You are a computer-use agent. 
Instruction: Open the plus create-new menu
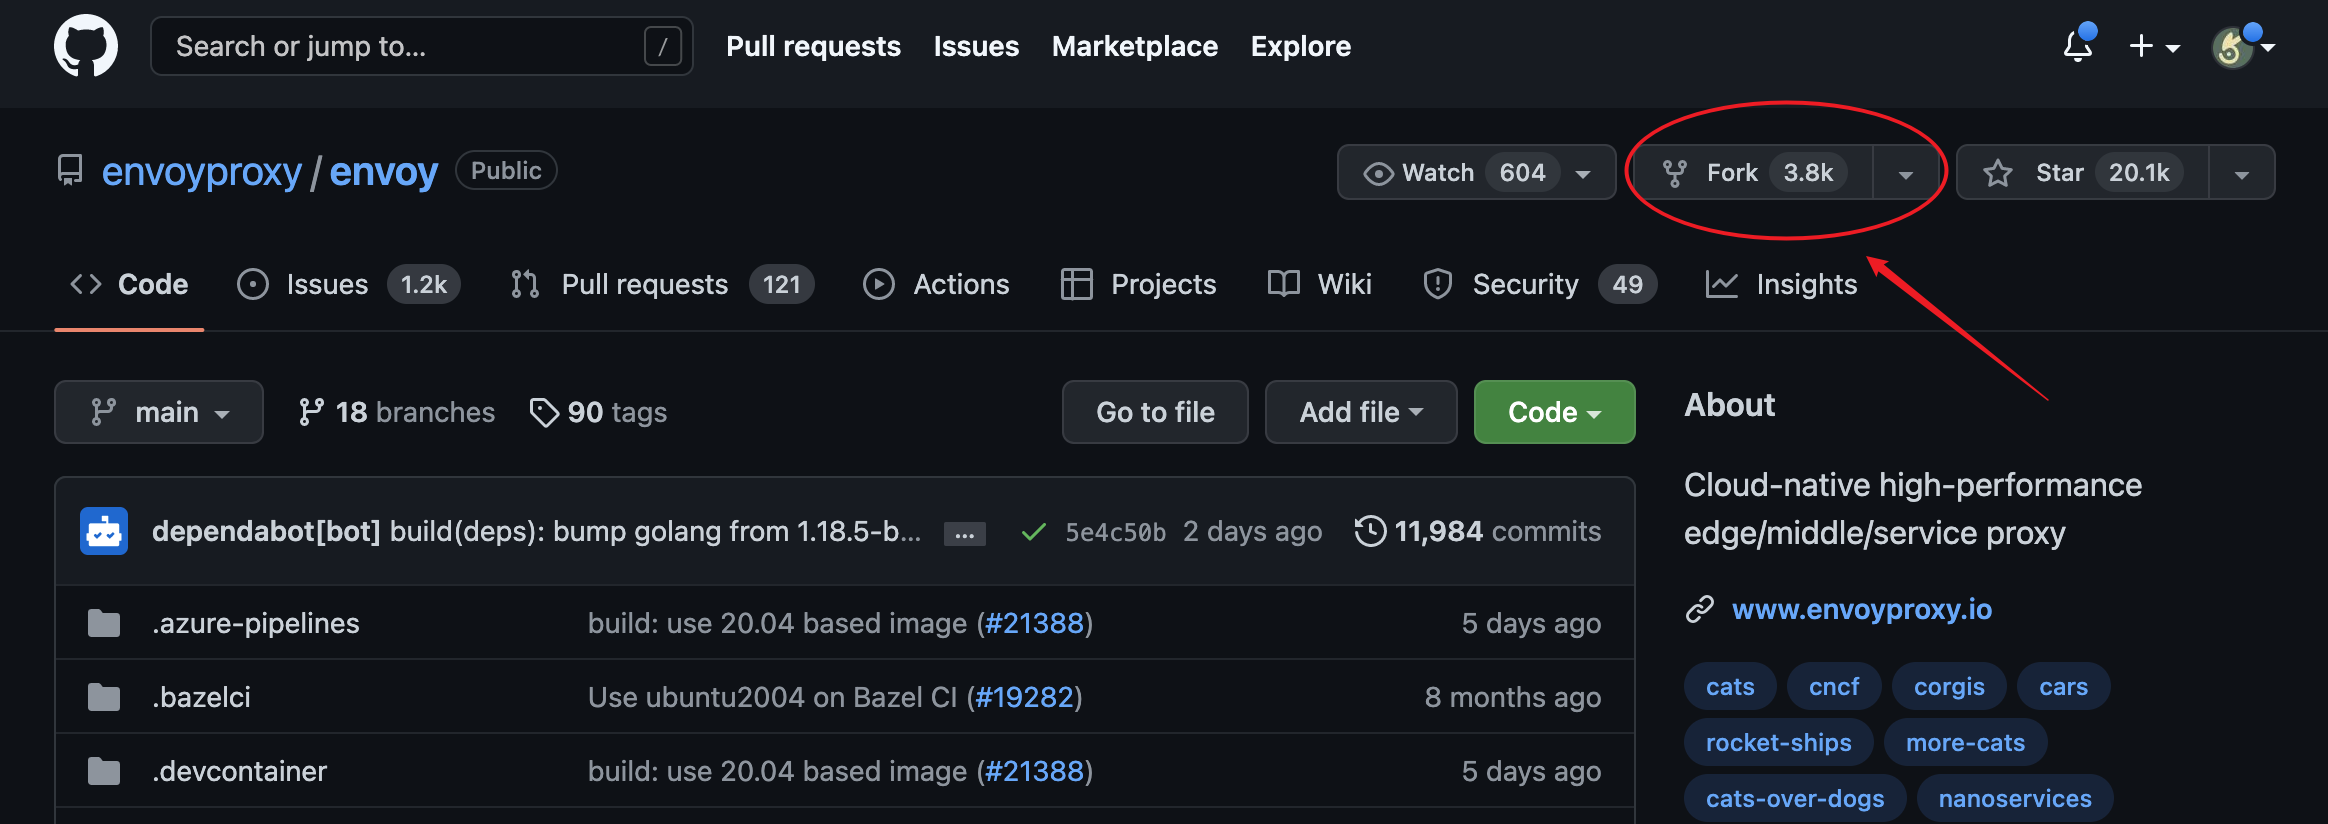2154,46
